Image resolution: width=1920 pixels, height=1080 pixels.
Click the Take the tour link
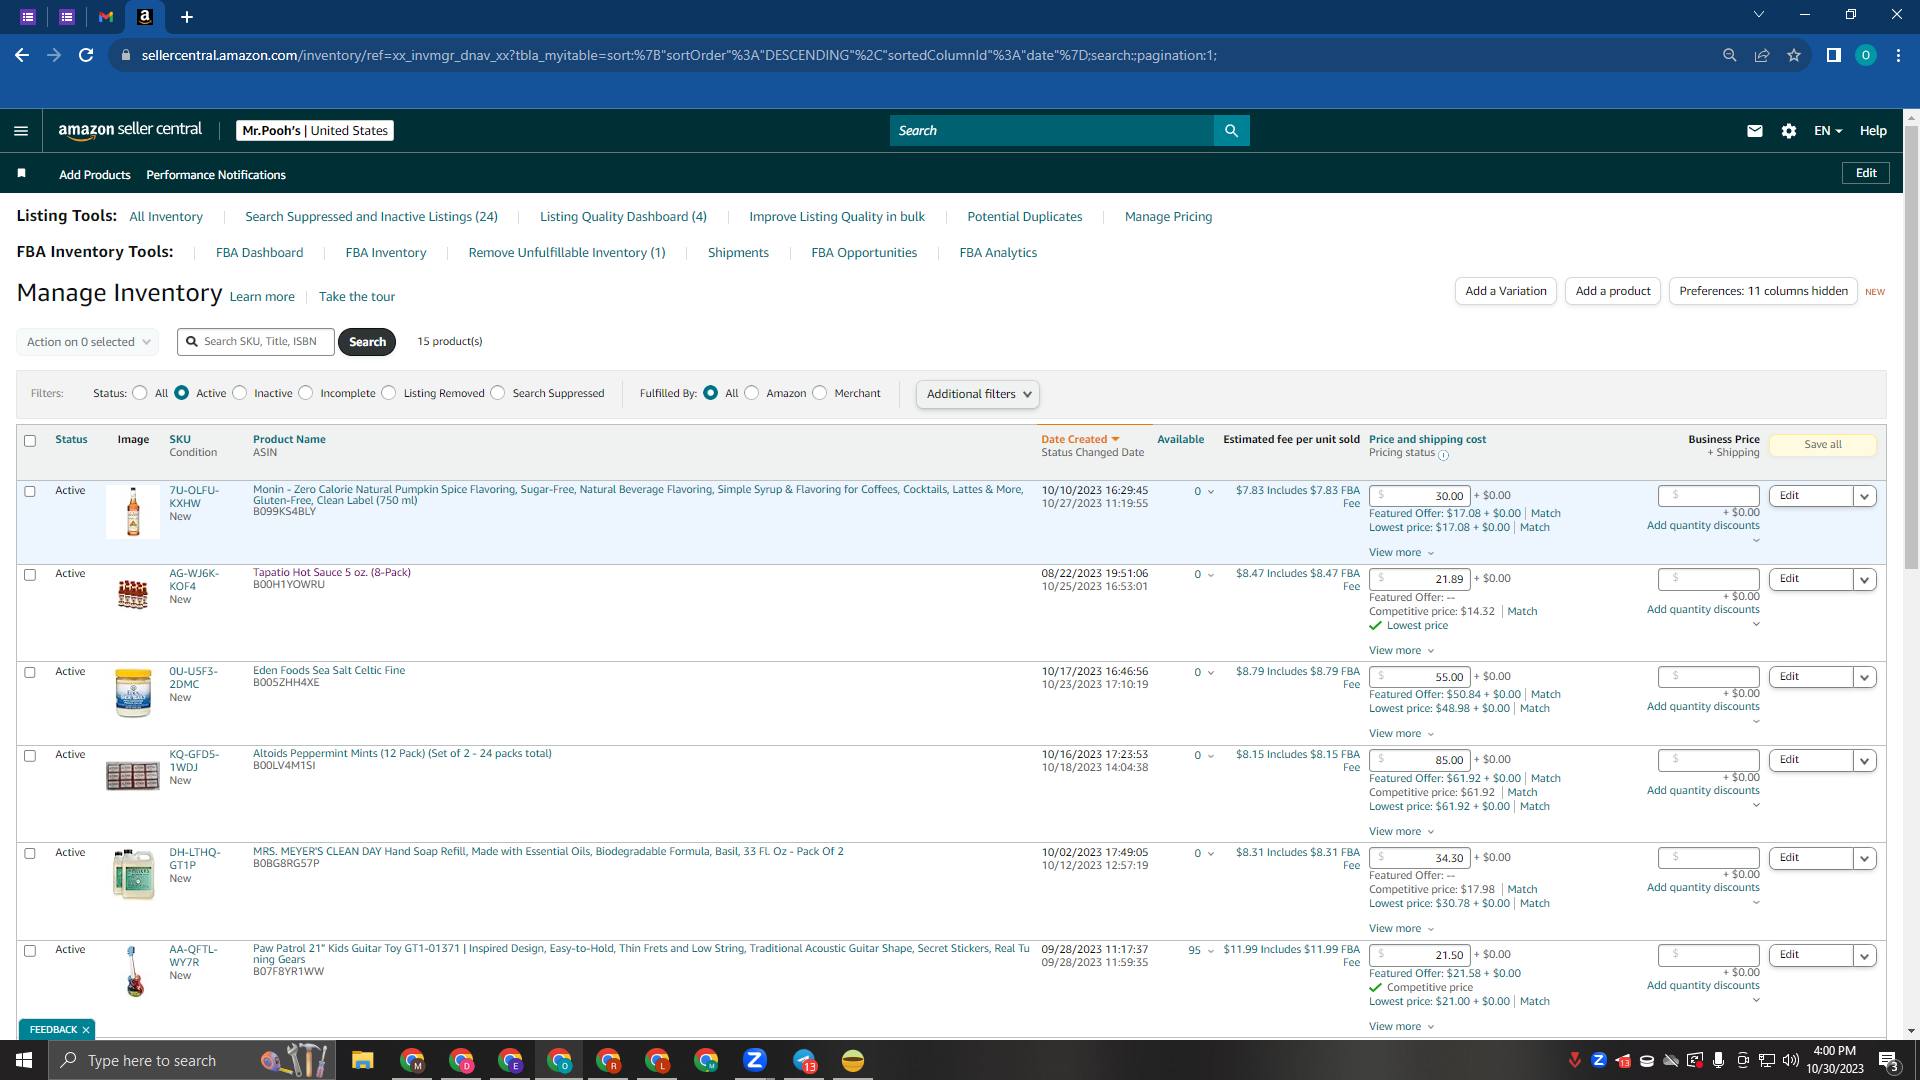[x=356, y=297]
